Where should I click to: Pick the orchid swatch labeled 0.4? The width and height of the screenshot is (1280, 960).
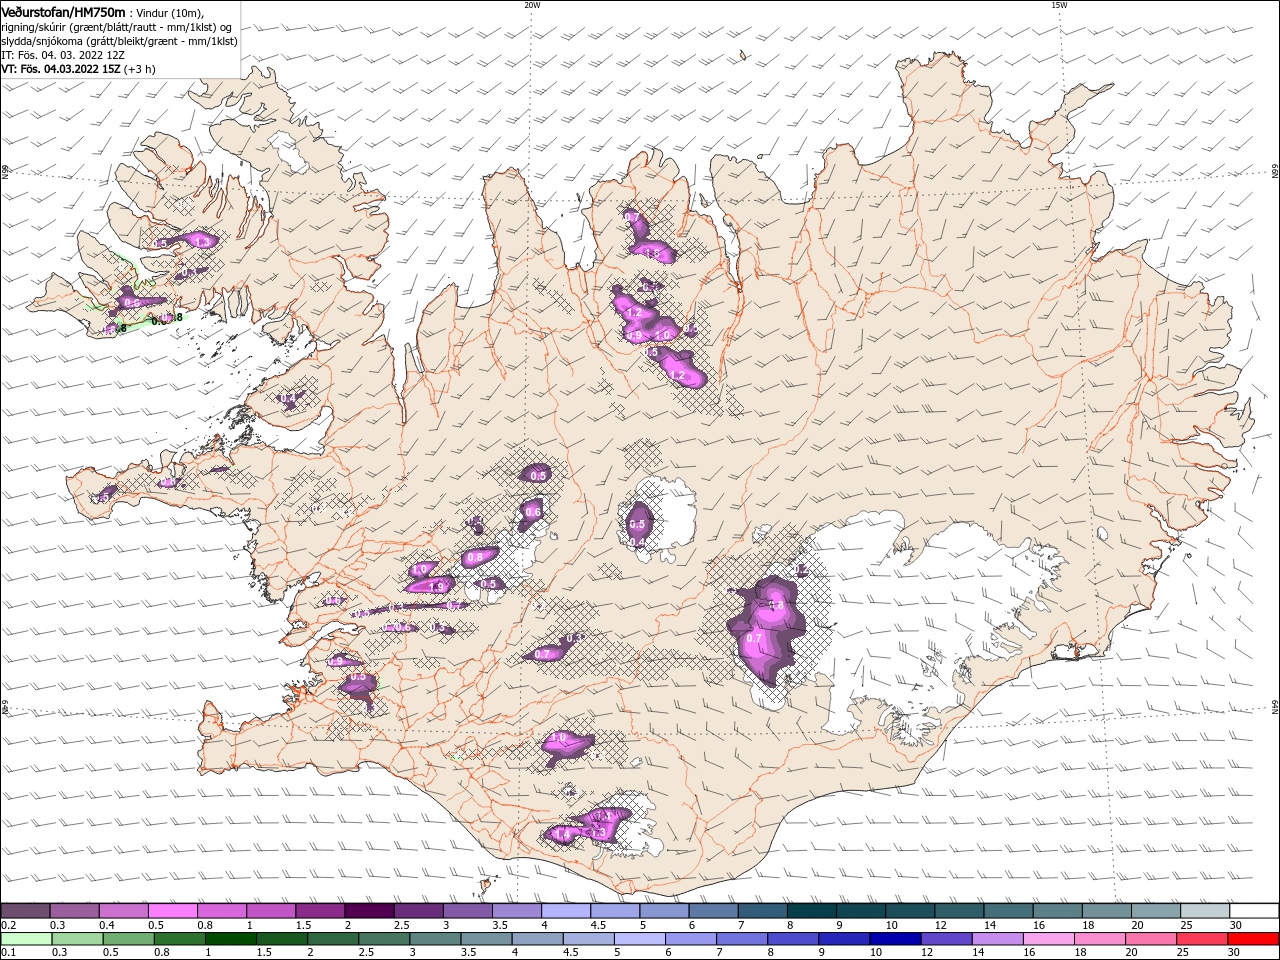[x=123, y=911]
